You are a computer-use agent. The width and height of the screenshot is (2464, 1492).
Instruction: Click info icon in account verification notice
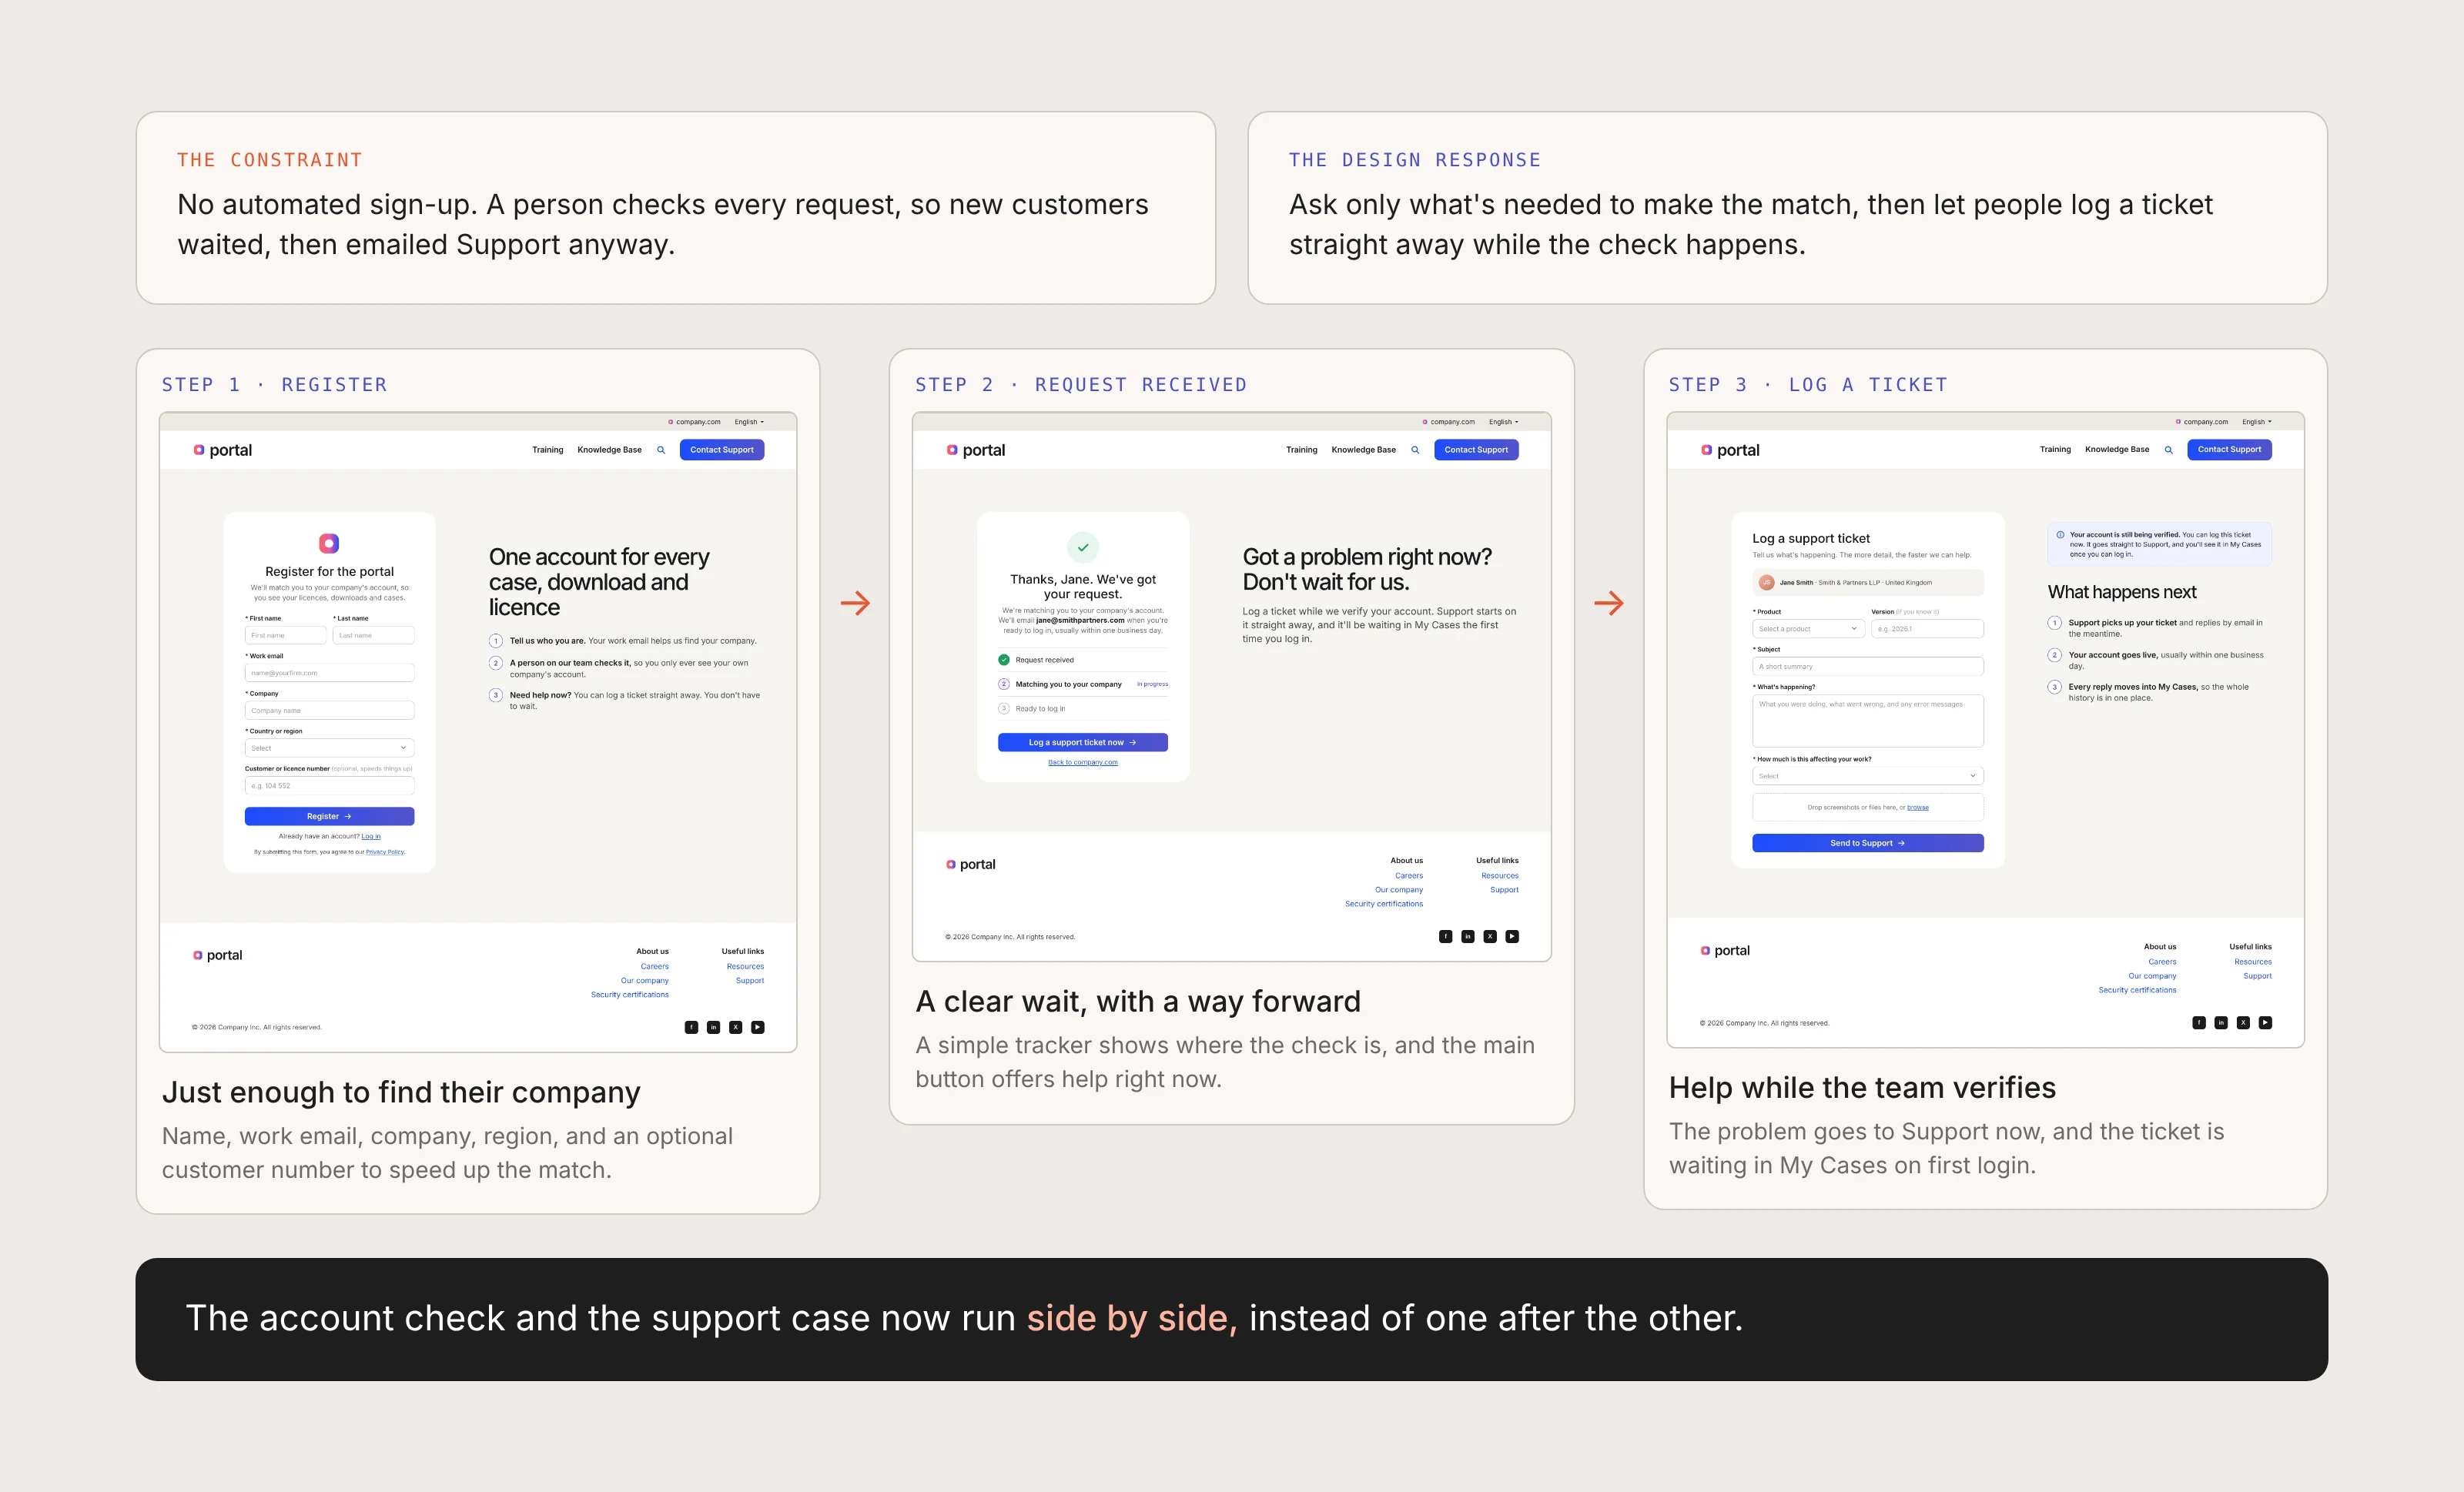(x=2060, y=535)
